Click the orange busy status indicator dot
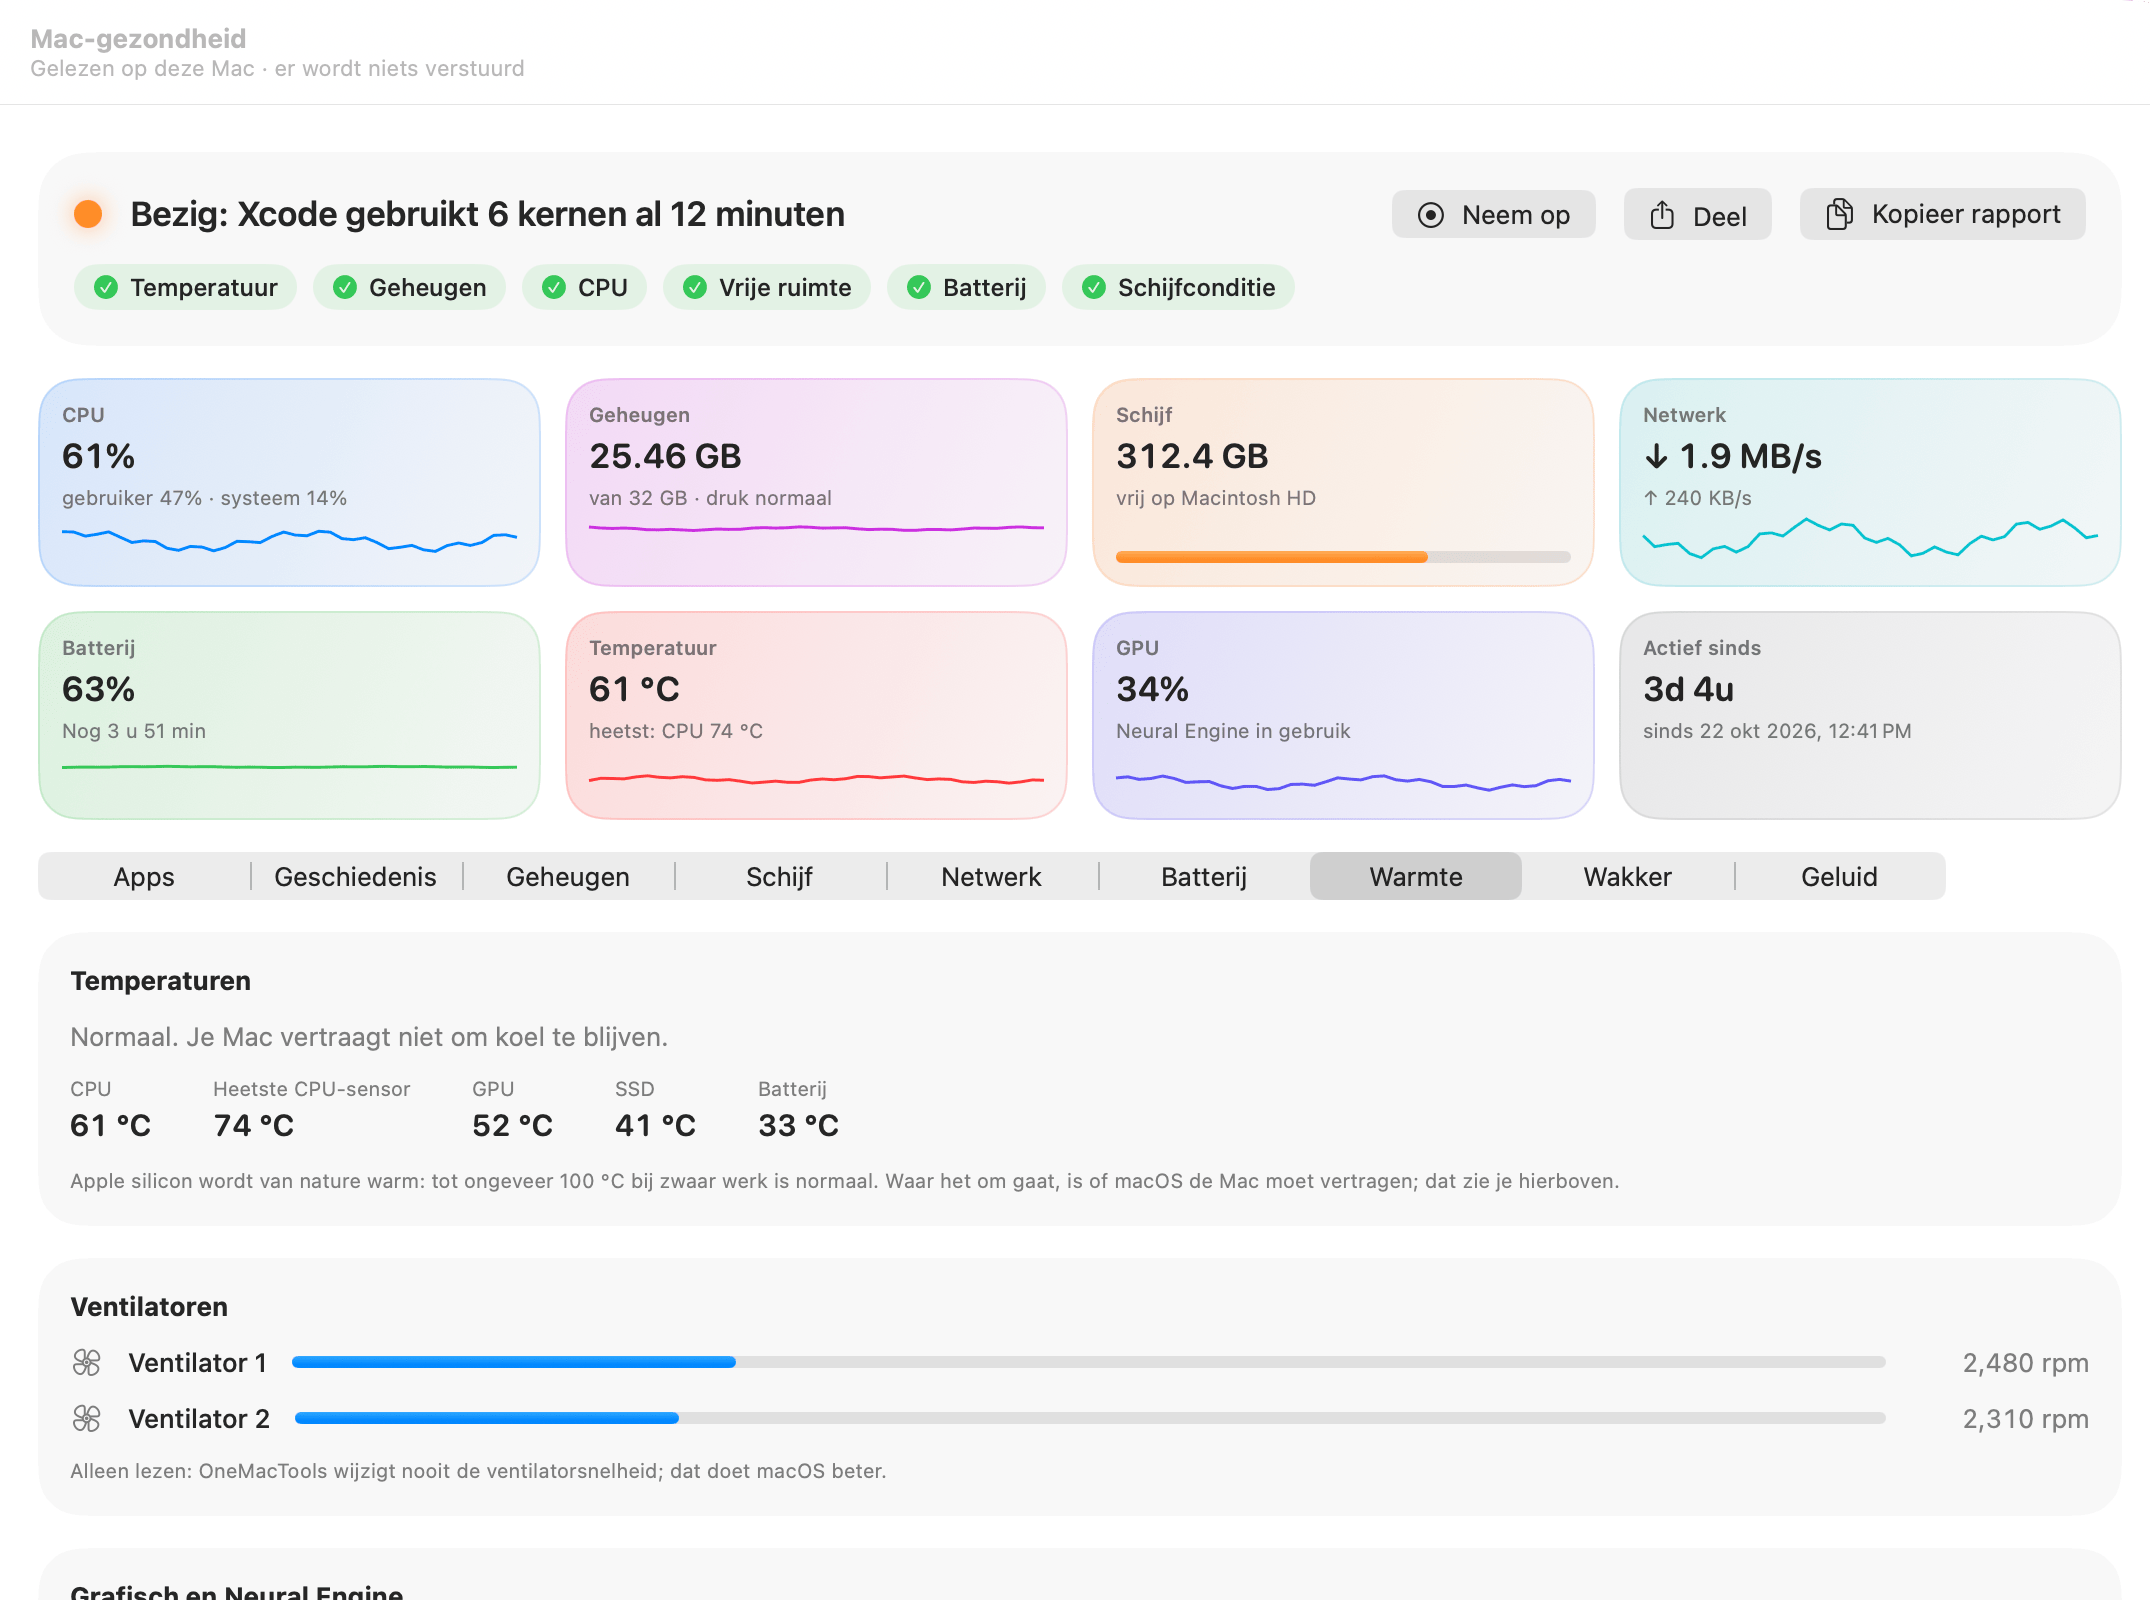Viewport: 2150px width, 1600px height. pyautogui.click(x=88, y=214)
